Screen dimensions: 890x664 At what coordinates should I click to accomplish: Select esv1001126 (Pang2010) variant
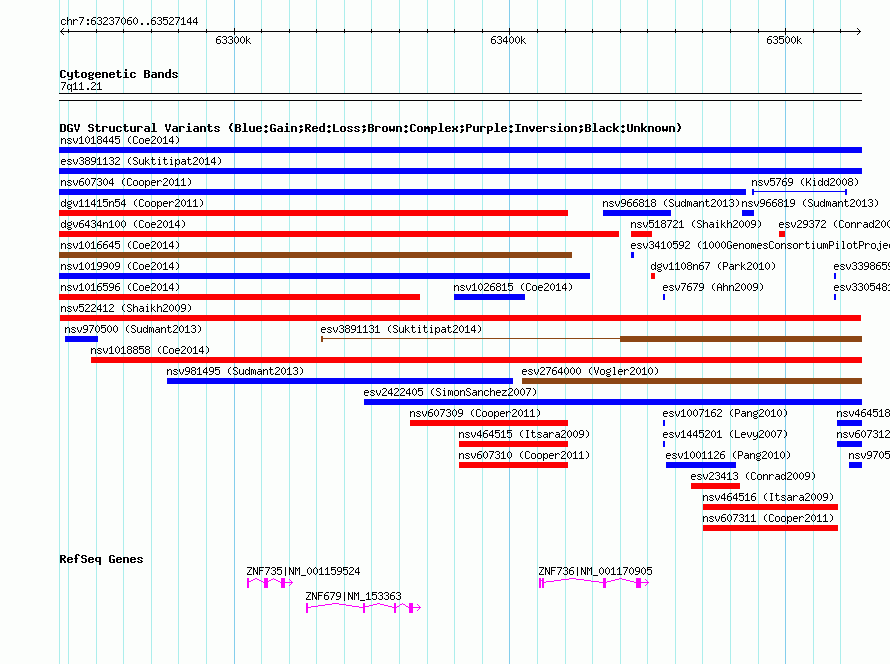(x=701, y=465)
